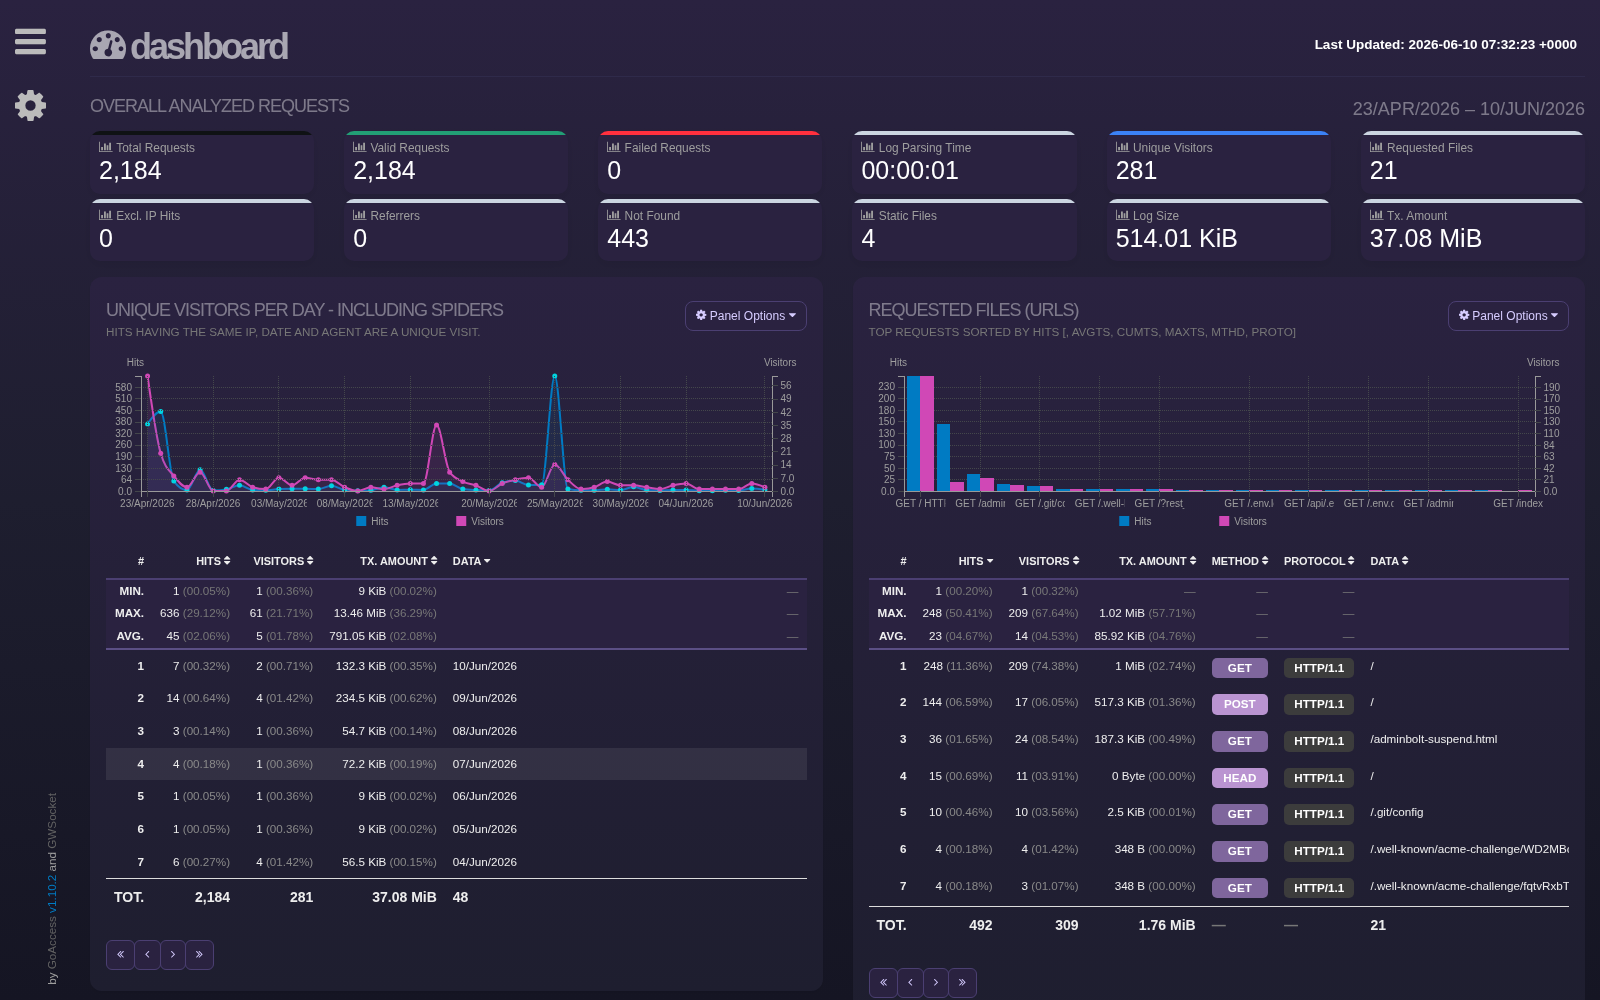Sort Requested Files table by Hits column
The height and width of the screenshot is (1000, 1600).
click(x=976, y=561)
